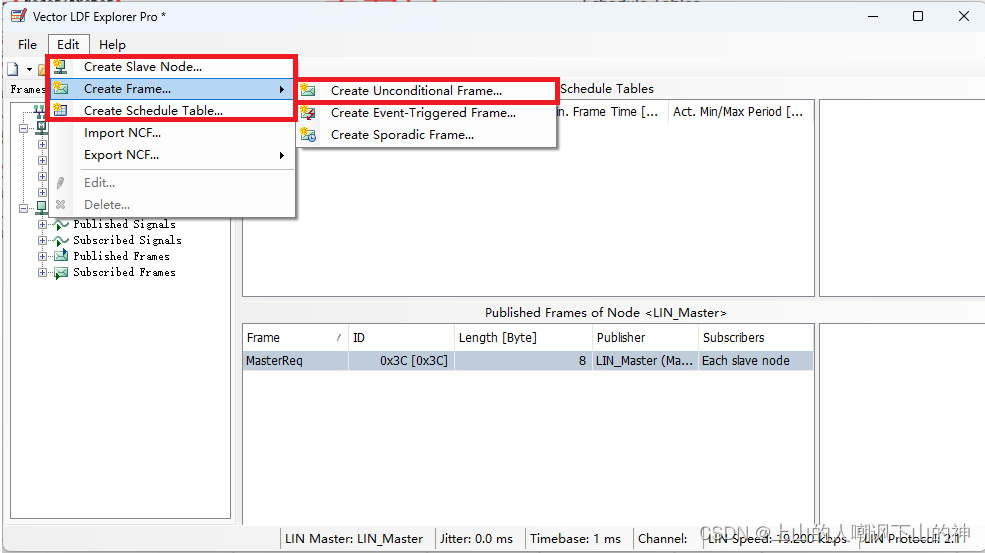
Task: Open the Export NCF submenu arrow
Action: 282,155
